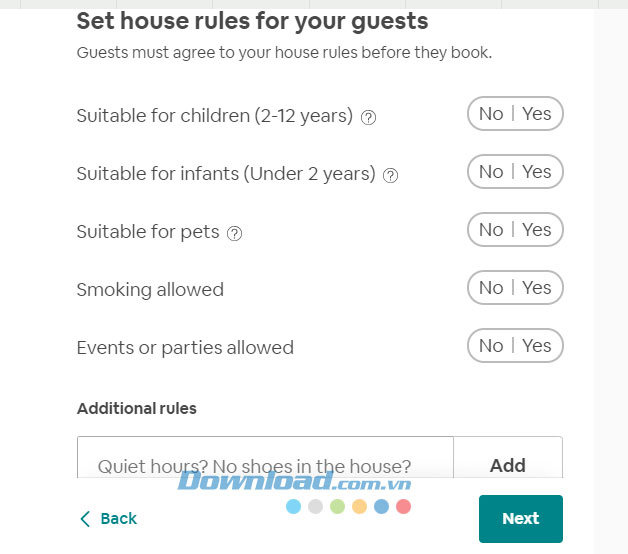This screenshot has height=554, width=628.
Task: Choose No for Smoking allowed
Action: [491, 288]
